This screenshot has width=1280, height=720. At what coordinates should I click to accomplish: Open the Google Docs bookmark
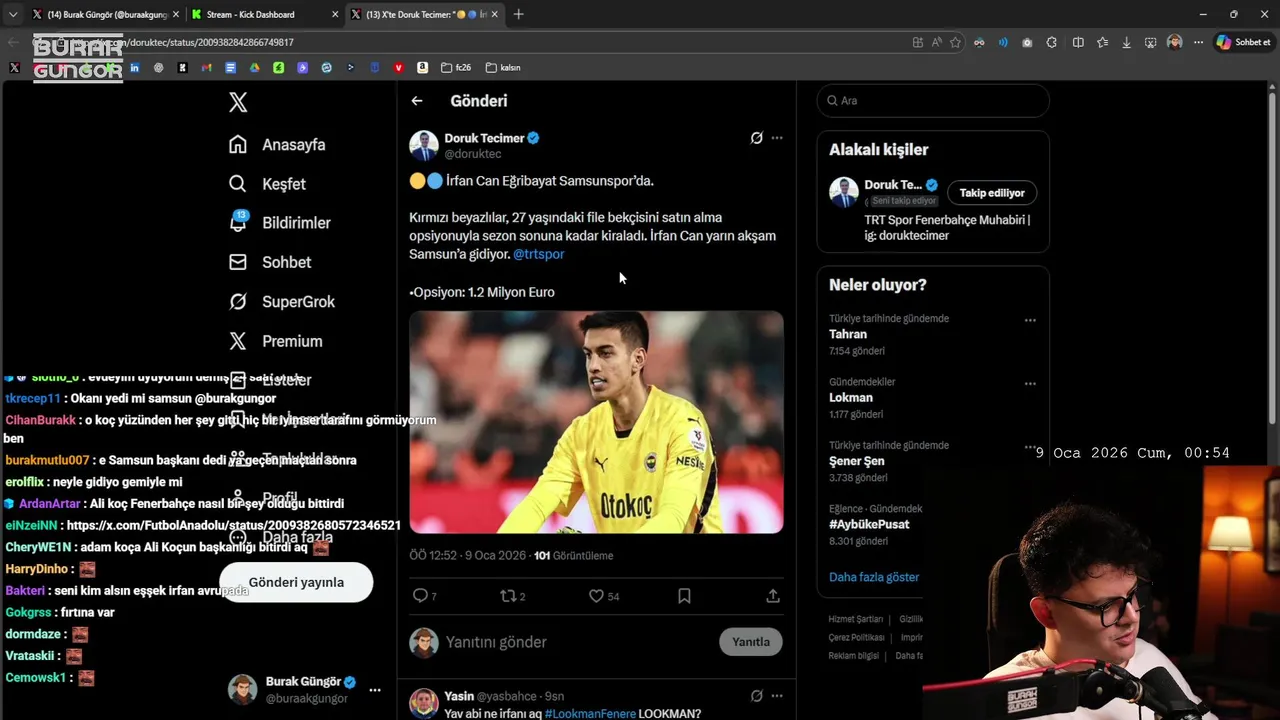point(230,67)
